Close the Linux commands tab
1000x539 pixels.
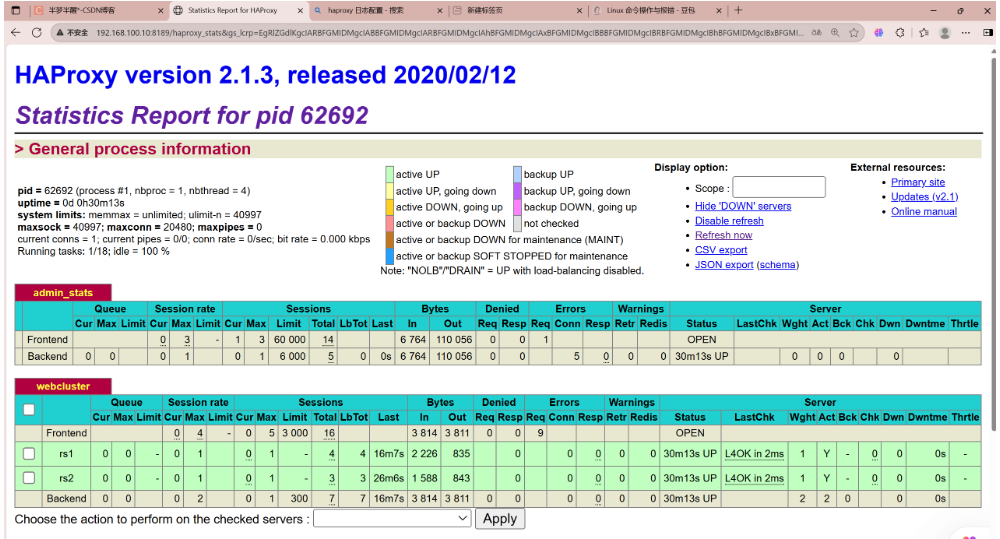pos(719,11)
